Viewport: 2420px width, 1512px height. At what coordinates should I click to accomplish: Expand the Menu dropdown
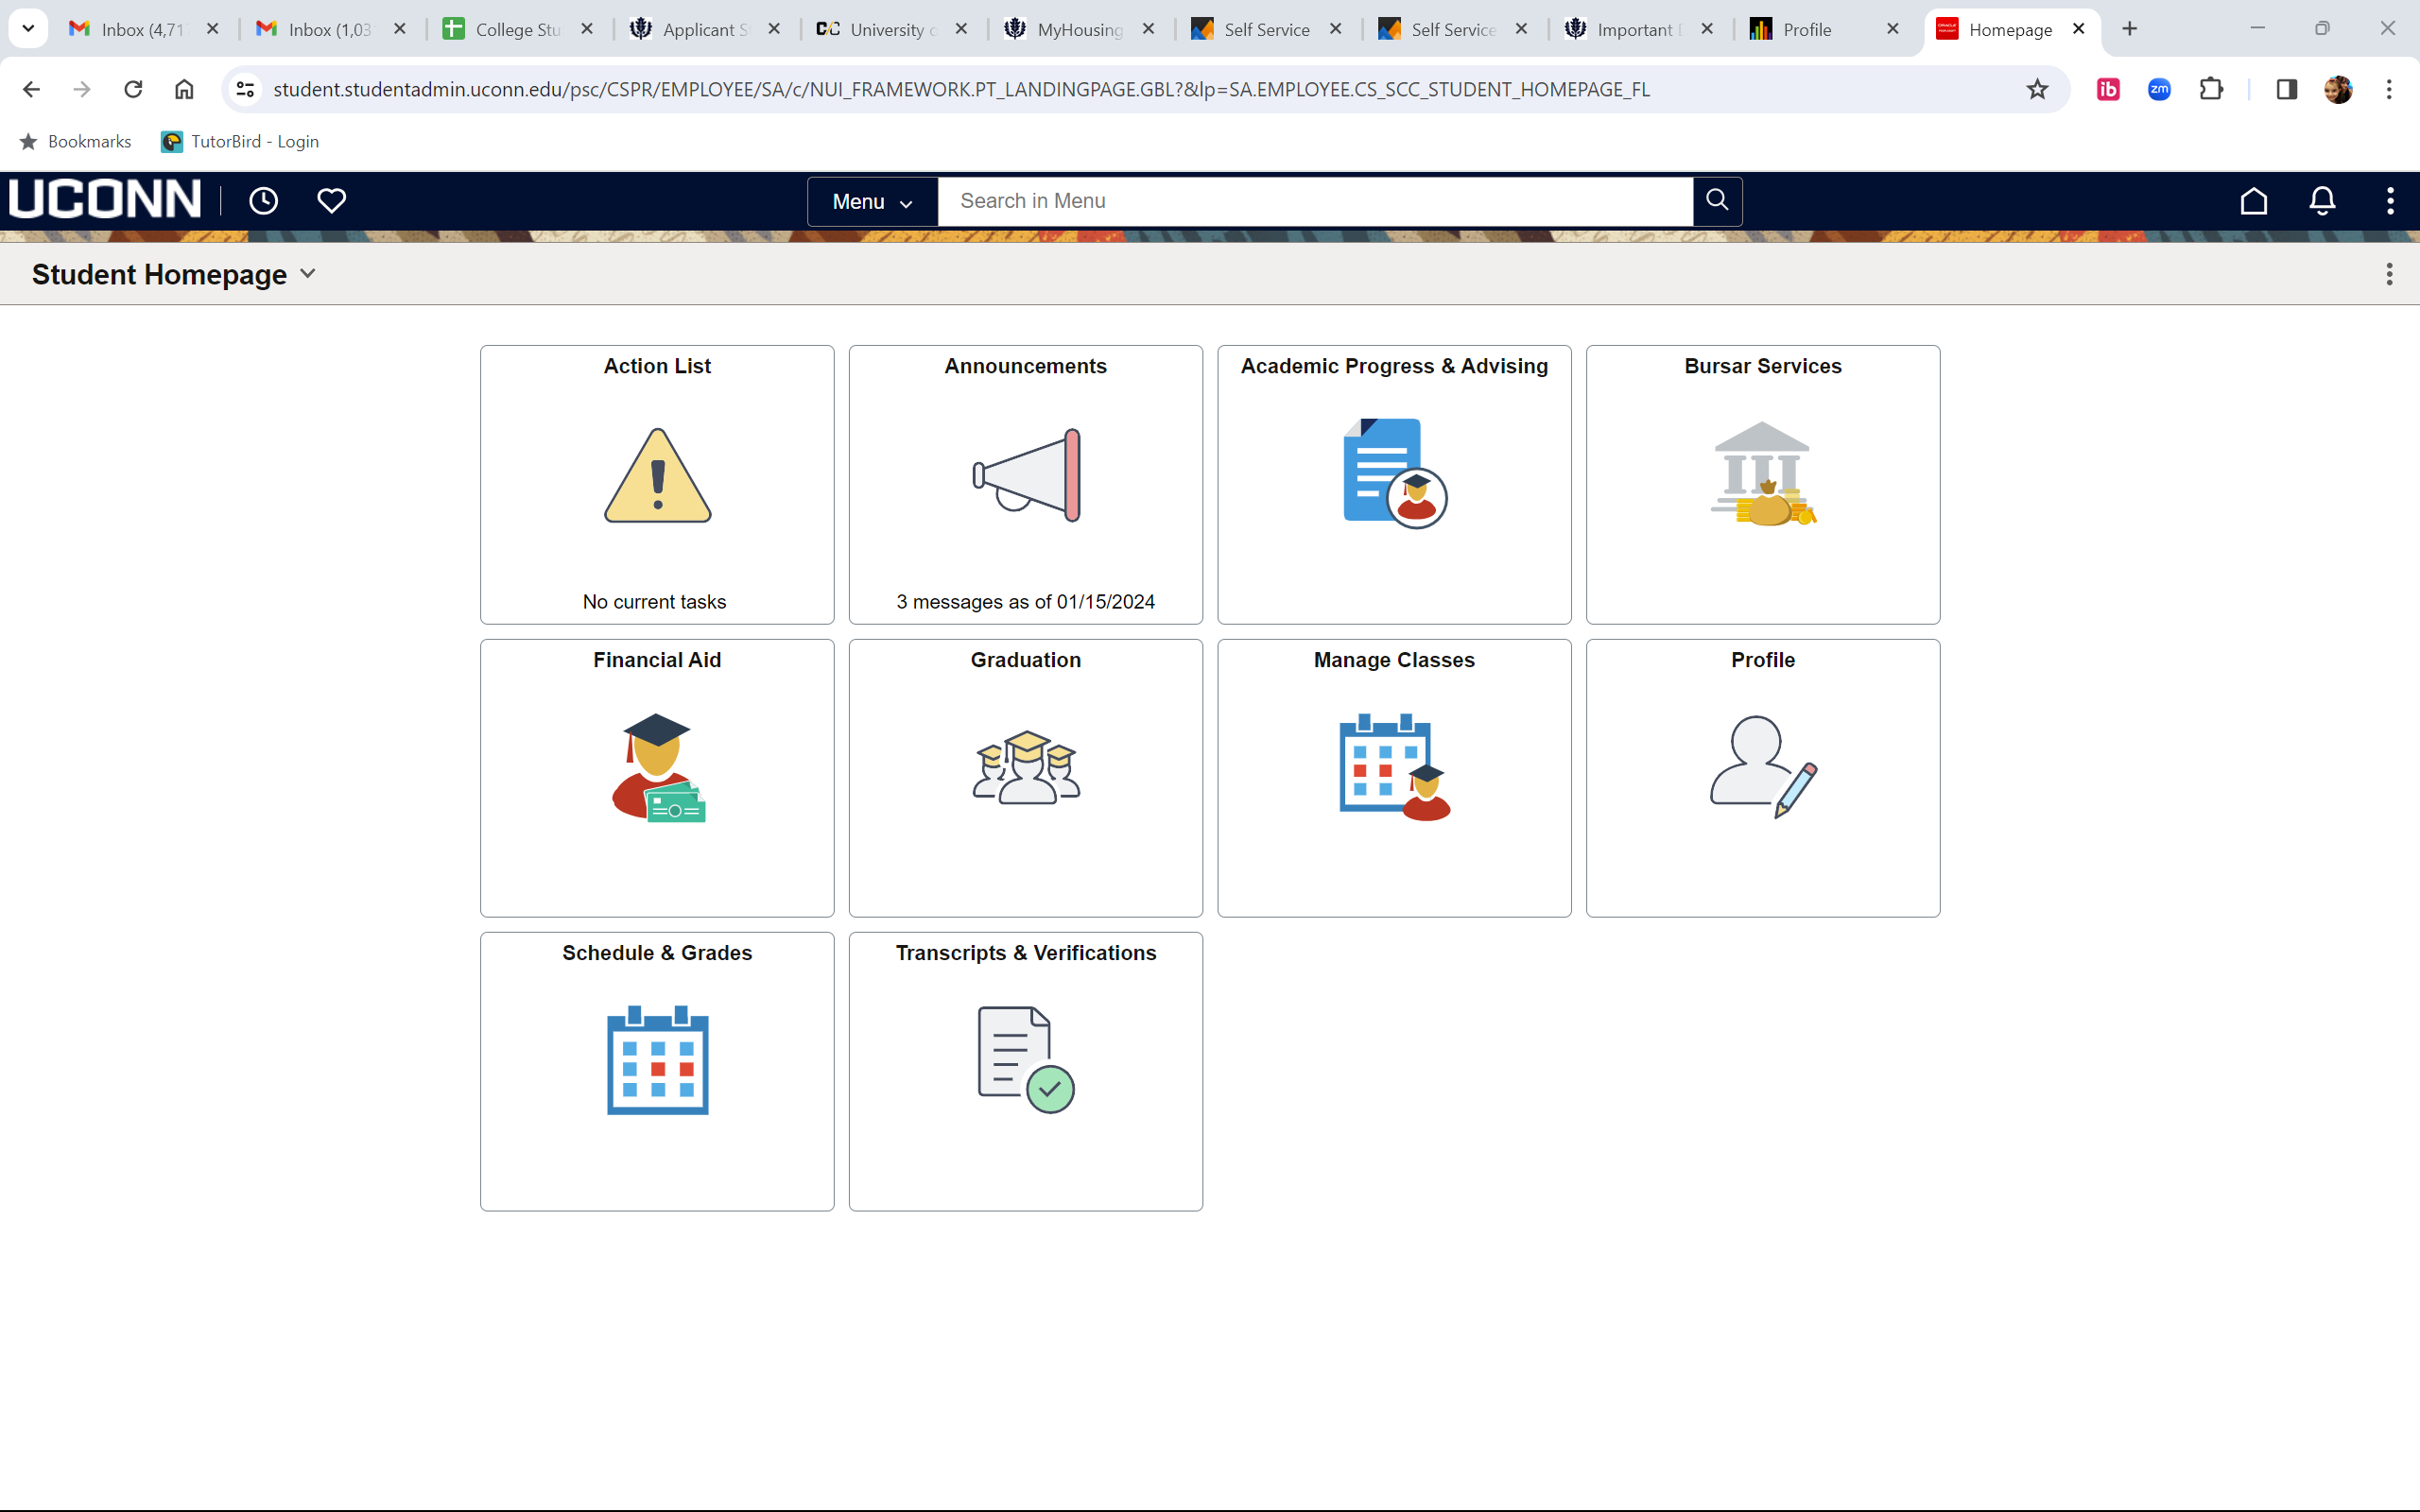tap(872, 202)
